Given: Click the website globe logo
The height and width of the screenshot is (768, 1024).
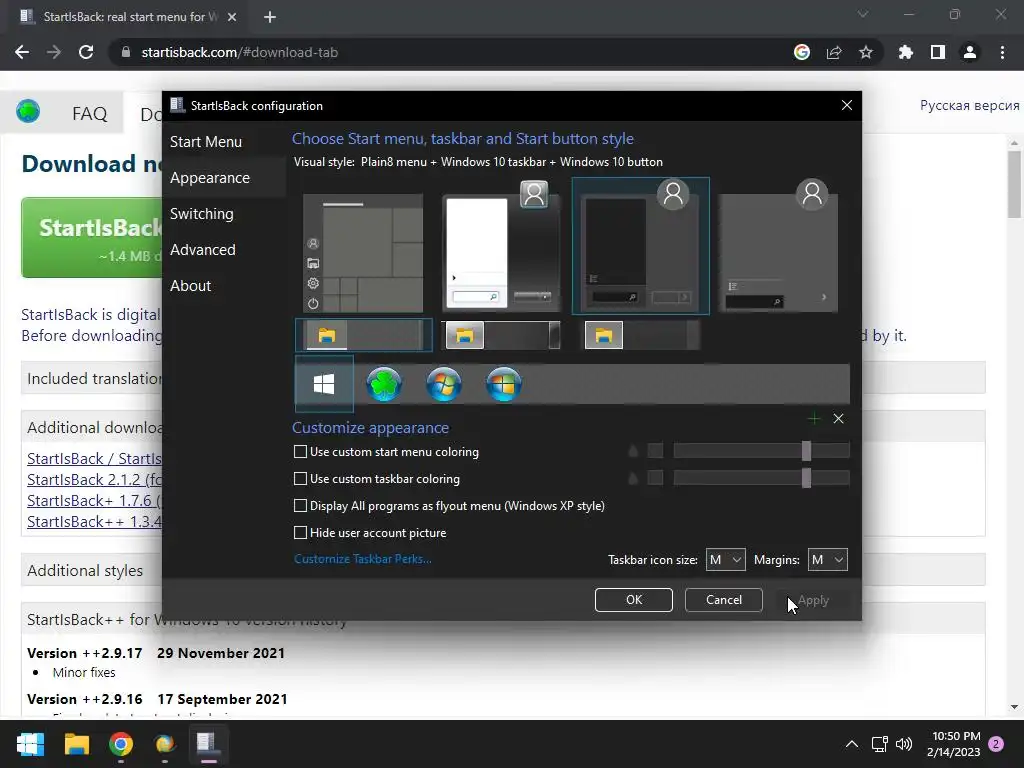Looking at the screenshot, I should pyautogui.click(x=28, y=111).
